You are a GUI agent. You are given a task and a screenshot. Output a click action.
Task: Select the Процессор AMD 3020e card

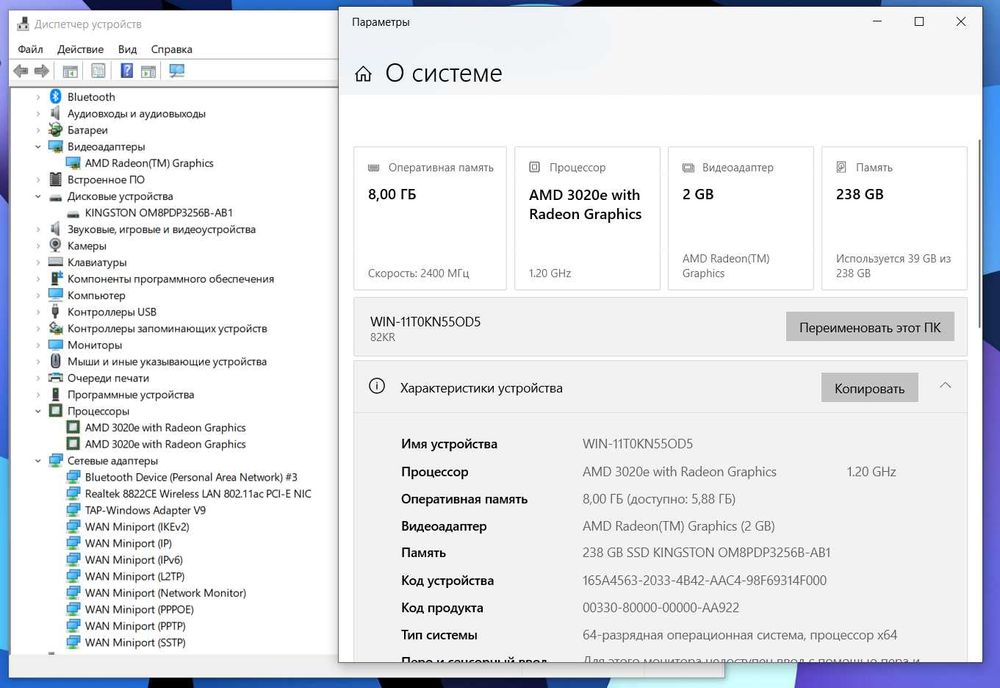coord(587,218)
